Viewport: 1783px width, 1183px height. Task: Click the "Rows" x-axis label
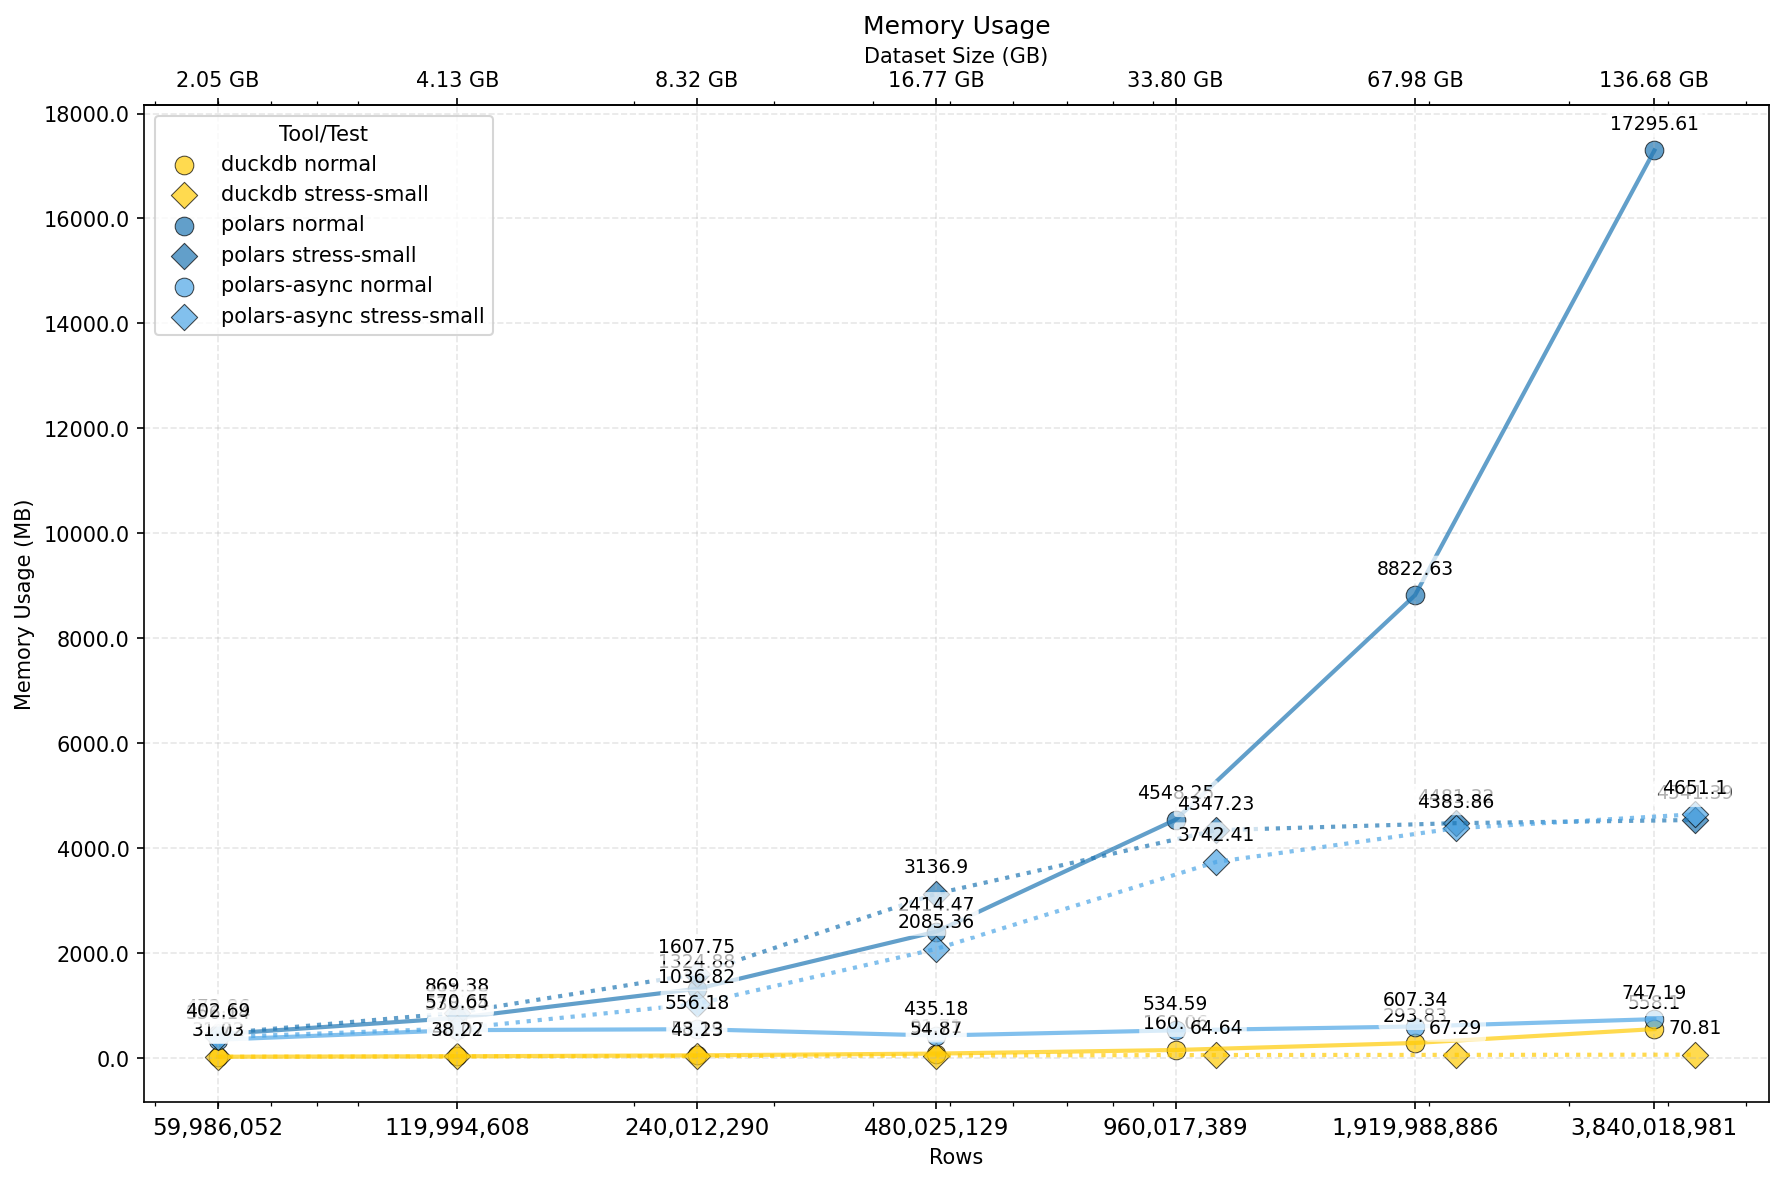pyautogui.click(x=956, y=1157)
